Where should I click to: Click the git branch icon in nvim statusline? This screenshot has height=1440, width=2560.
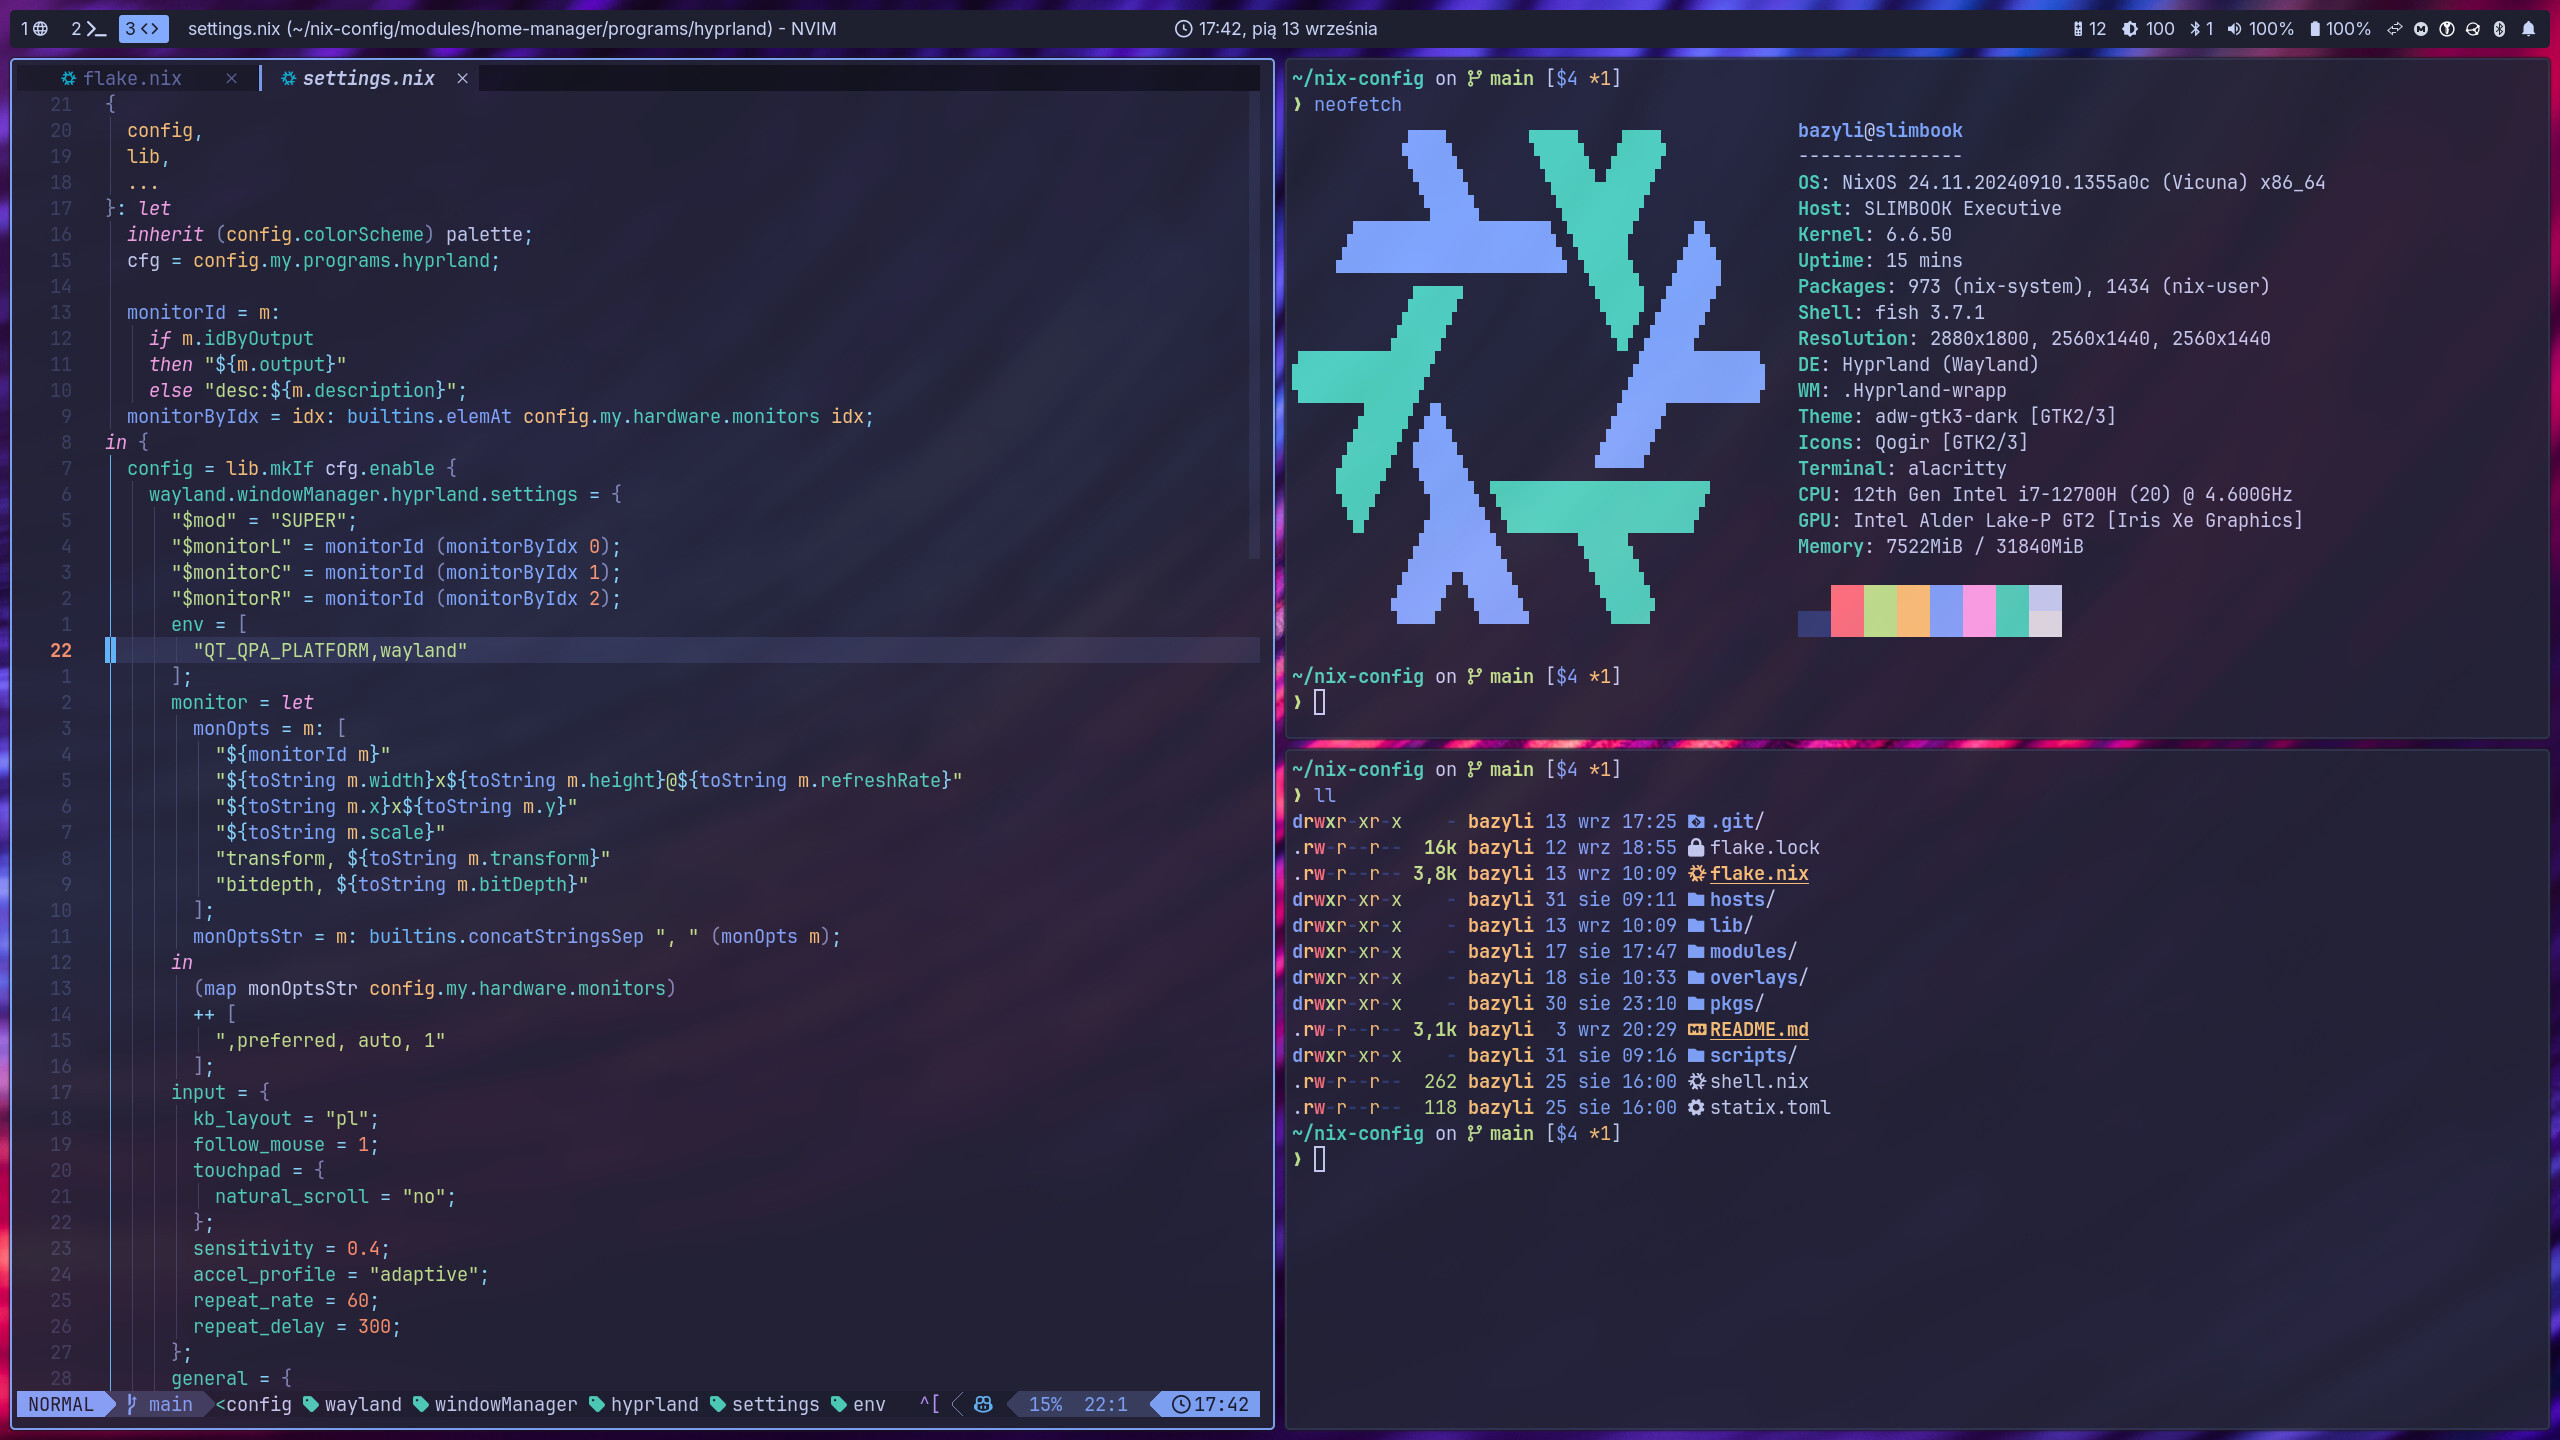(x=132, y=1404)
